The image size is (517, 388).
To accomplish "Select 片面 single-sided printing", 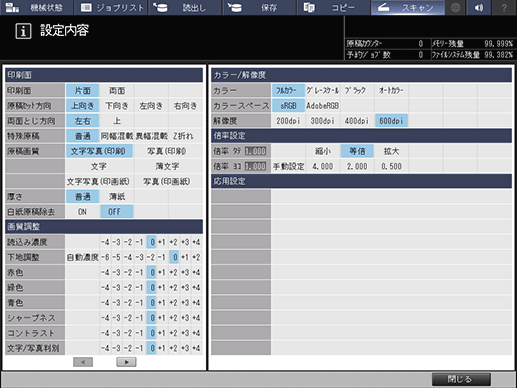I will point(82,90).
